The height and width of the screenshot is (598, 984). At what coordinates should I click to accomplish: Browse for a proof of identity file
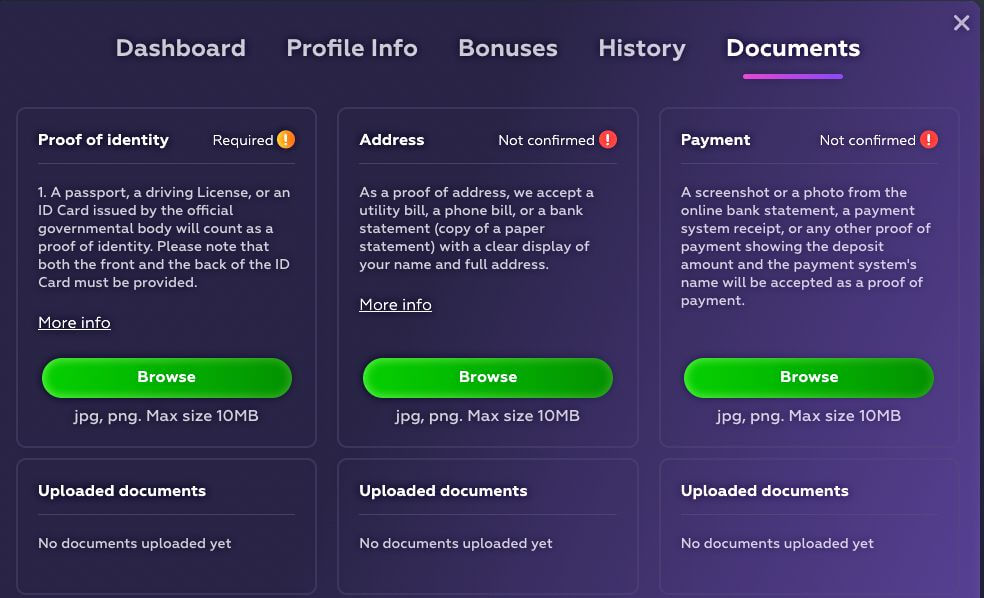pyautogui.click(x=166, y=378)
